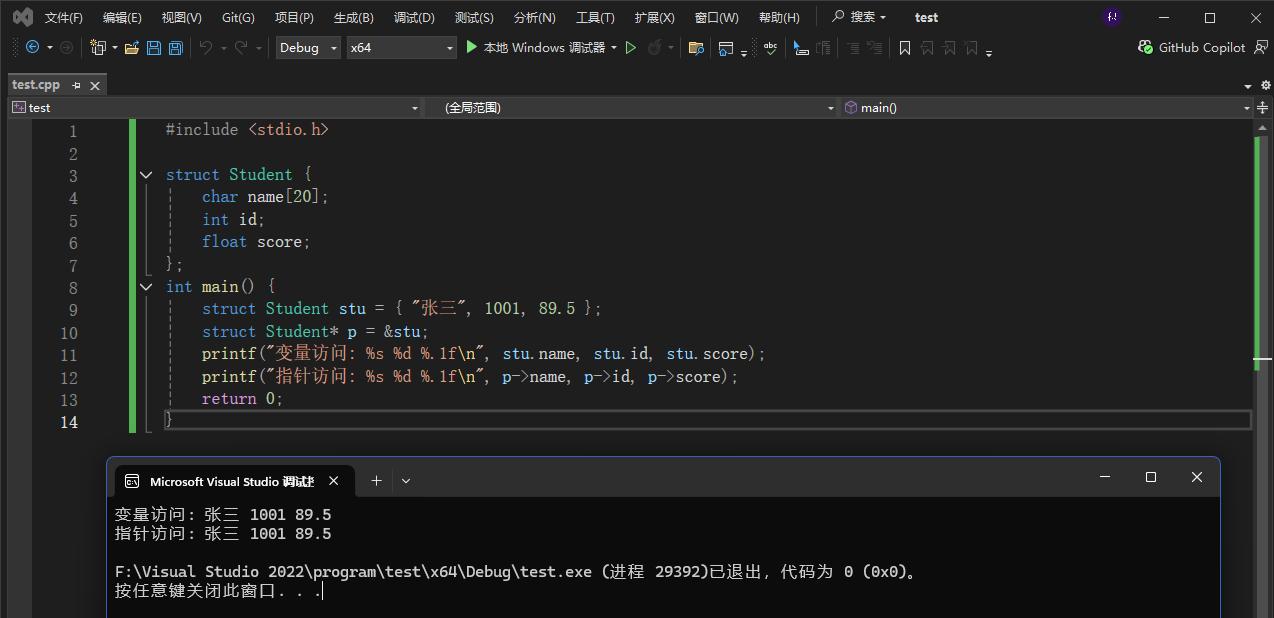Viewport: 1274px width, 618px height.
Task: Click the cursor text-selection toolbar icon
Action: (801, 47)
